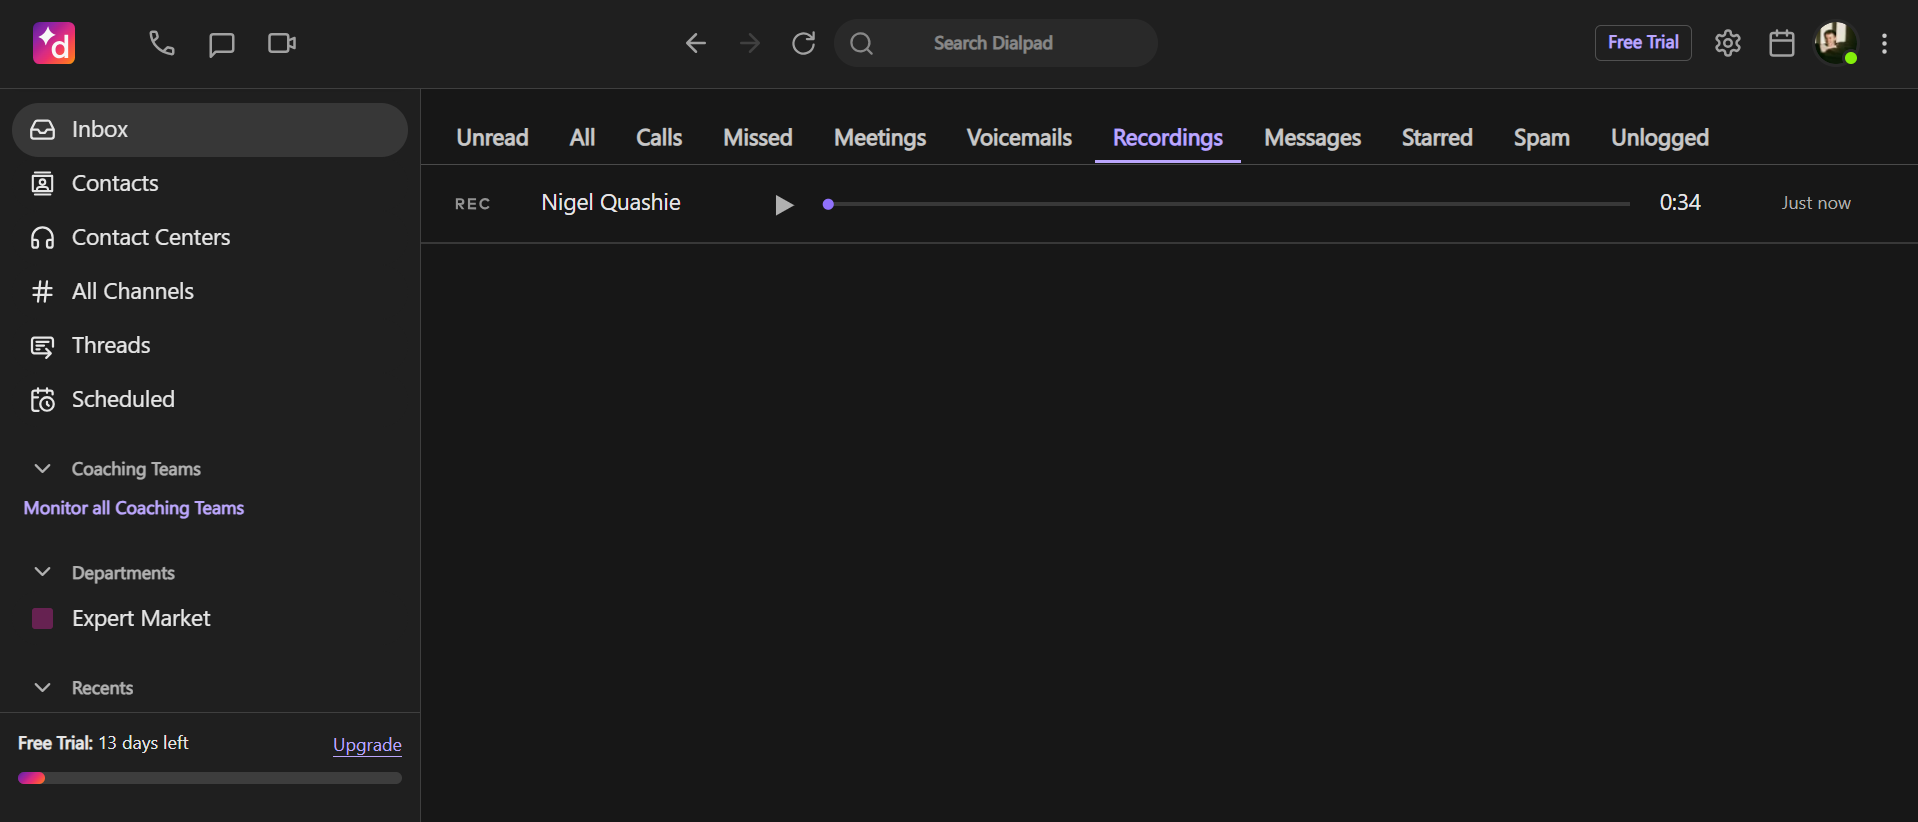Image resolution: width=1918 pixels, height=822 pixels.
Task: Switch to the Voicemails tab
Action: point(1019,138)
